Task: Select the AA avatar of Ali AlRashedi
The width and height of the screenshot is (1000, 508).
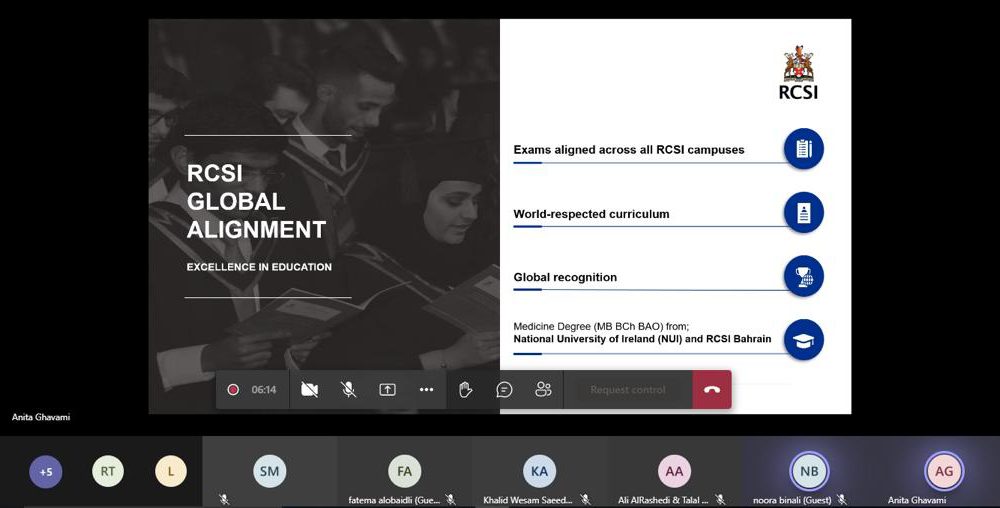Action: click(674, 471)
